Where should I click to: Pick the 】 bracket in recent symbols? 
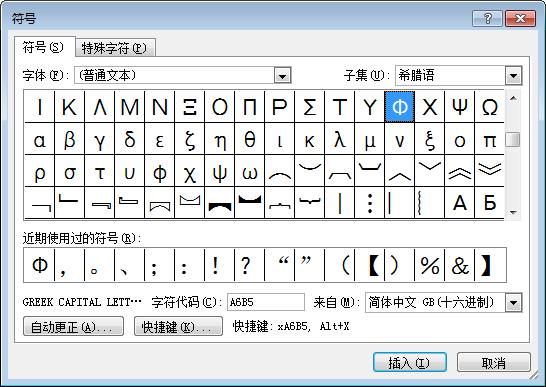coord(490,265)
